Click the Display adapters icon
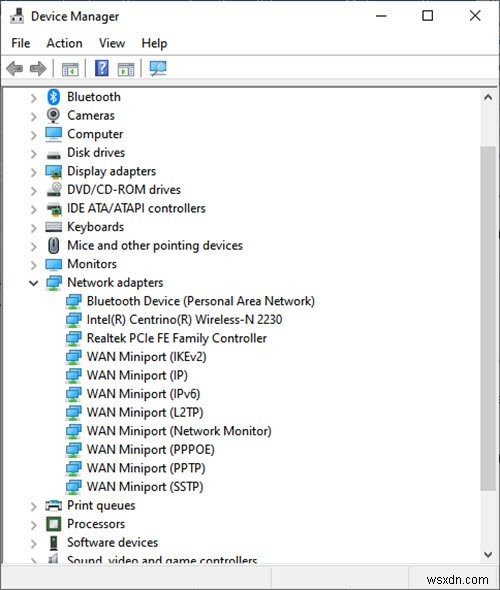This screenshot has height=590, width=500. pyautogui.click(x=53, y=172)
